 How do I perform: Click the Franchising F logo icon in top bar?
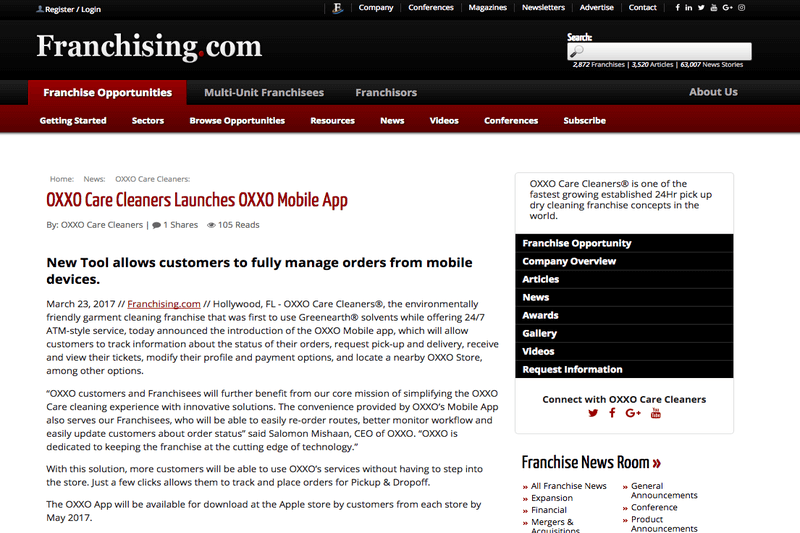pyautogui.click(x=337, y=8)
